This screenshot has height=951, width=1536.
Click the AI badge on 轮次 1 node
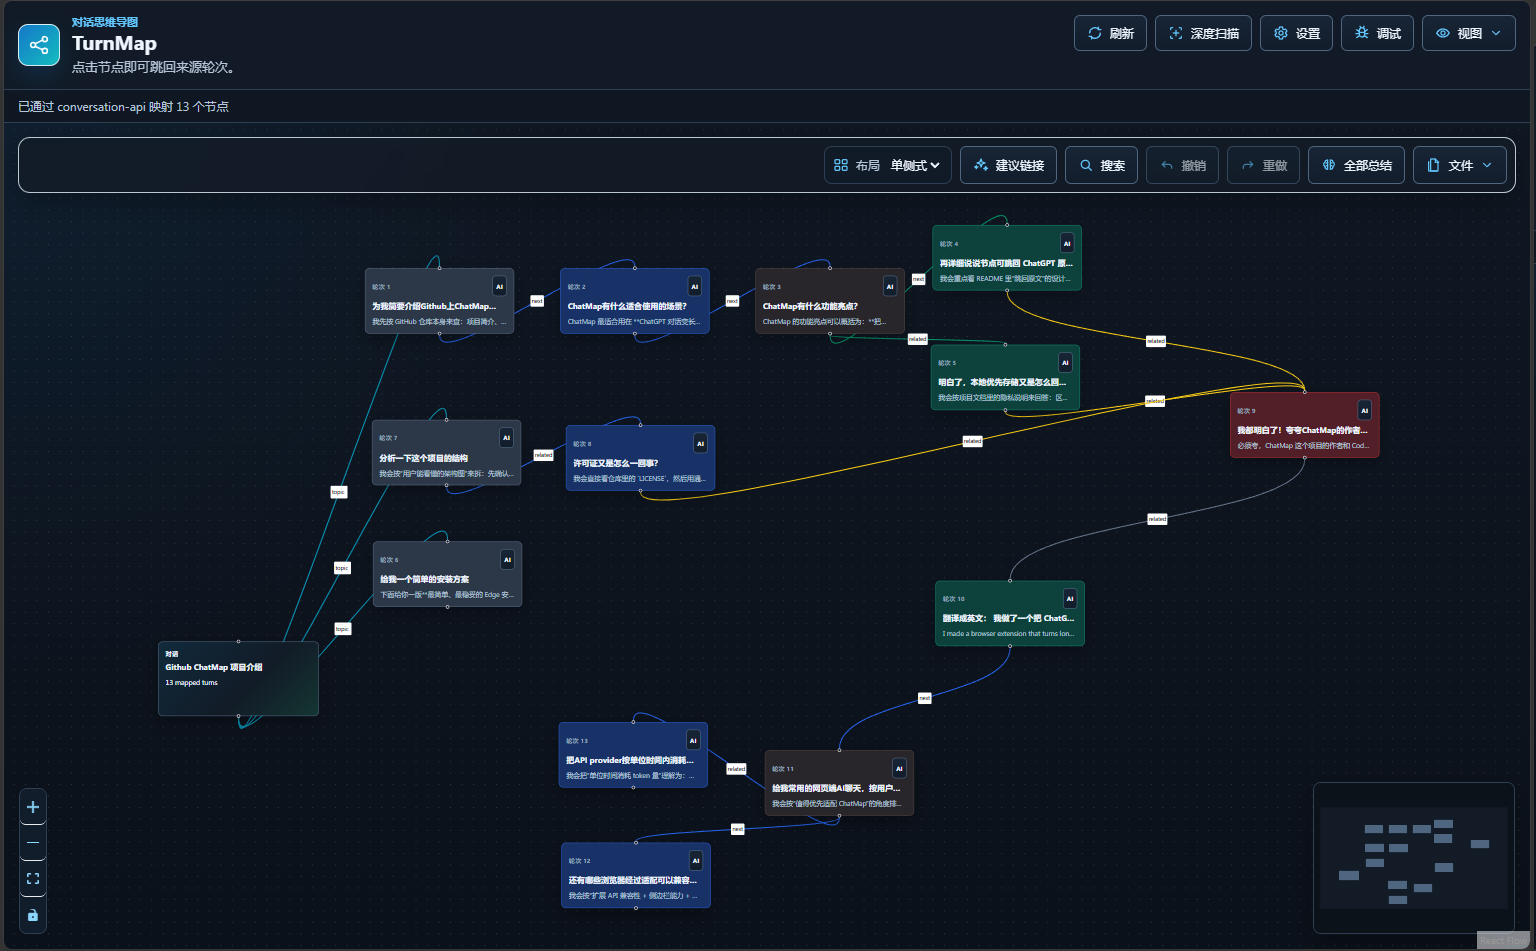(x=500, y=286)
